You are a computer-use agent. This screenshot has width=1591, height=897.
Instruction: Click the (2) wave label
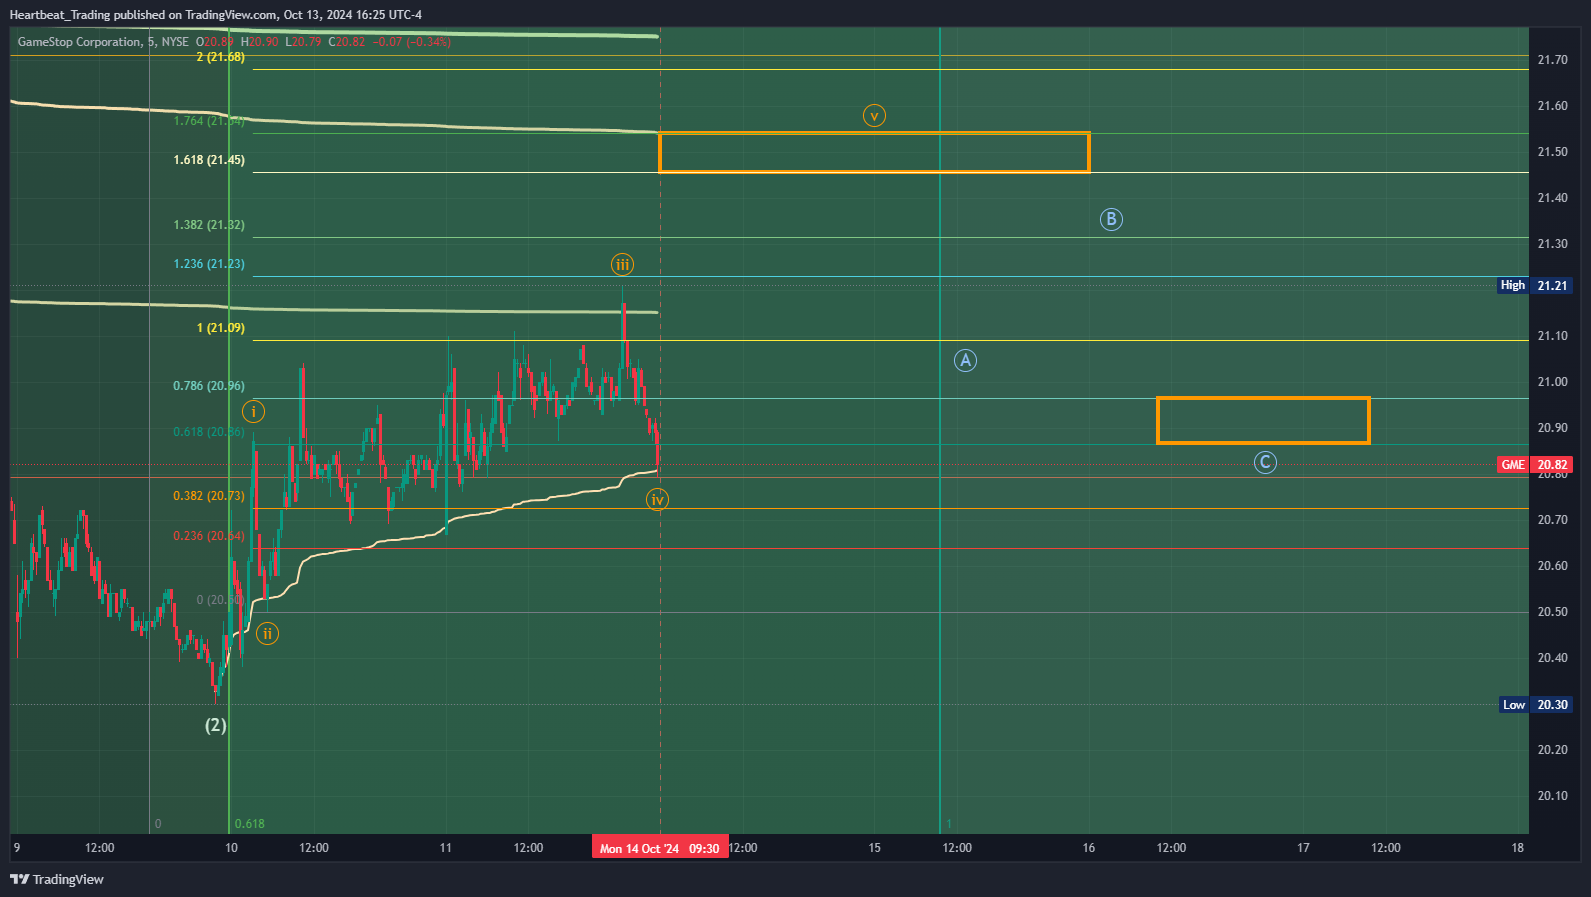coord(216,725)
